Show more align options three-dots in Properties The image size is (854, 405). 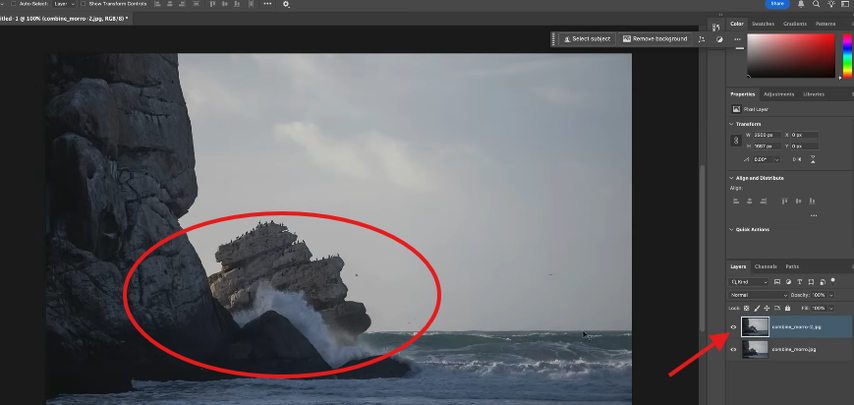pyautogui.click(x=814, y=216)
